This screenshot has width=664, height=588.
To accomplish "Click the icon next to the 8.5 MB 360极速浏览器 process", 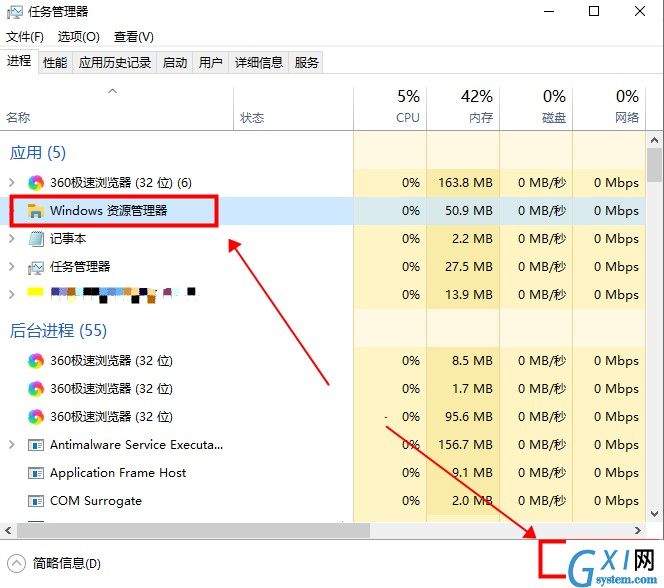I will point(36,361).
